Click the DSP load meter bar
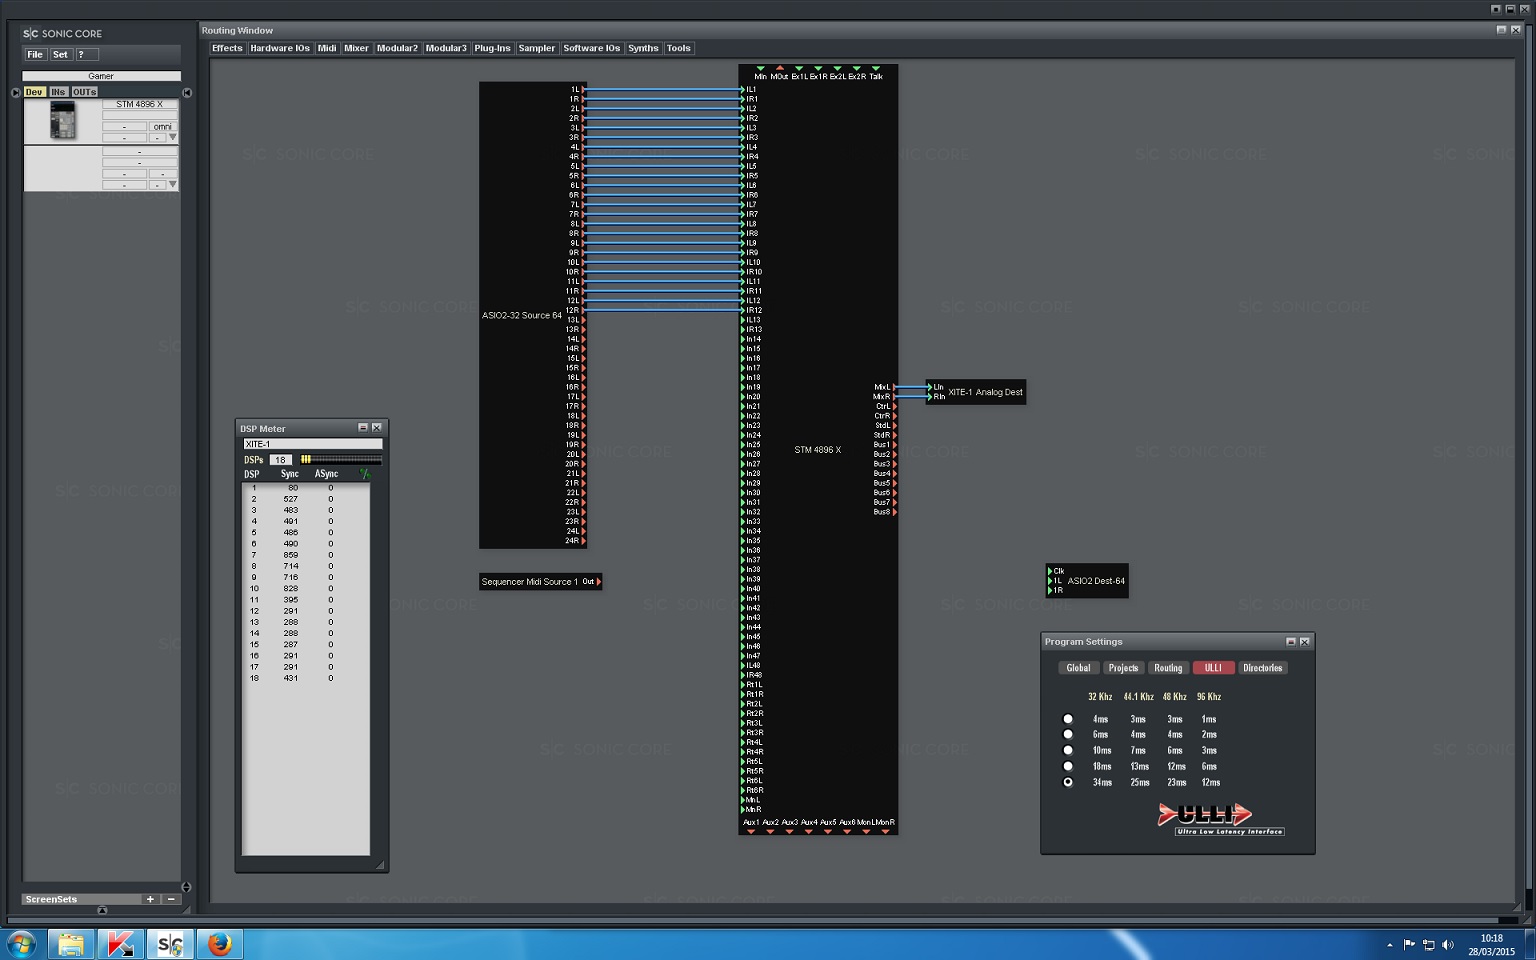1536x960 pixels. [340, 460]
